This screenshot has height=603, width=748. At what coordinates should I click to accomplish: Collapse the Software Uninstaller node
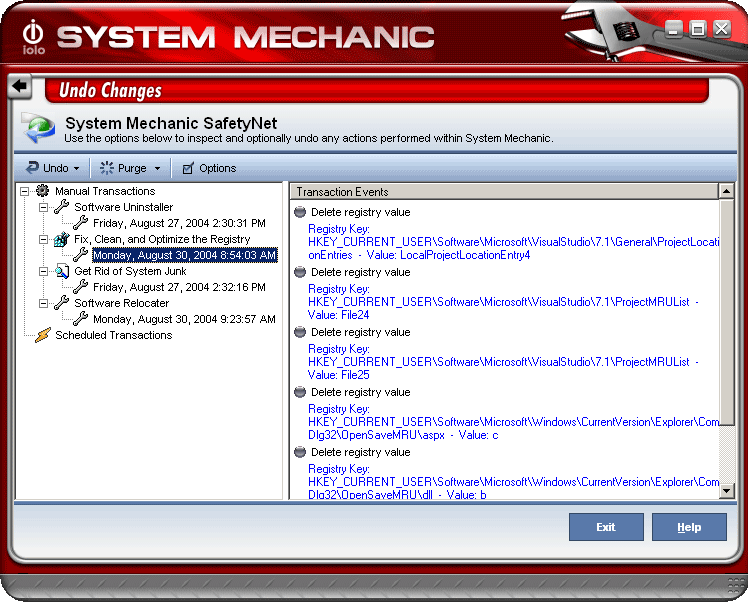point(43,207)
